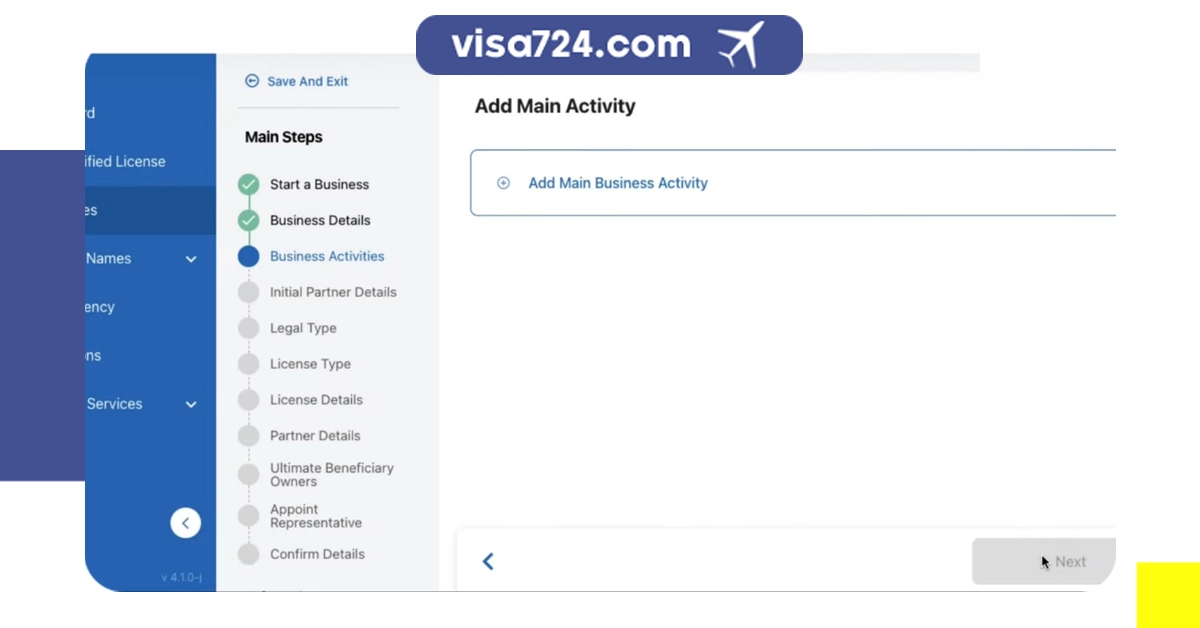This screenshot has width=1200, height=628.
Task: Open the Ultimate Beneficiary Owners step
Action: pyautogui.click(x=331, y=474)
